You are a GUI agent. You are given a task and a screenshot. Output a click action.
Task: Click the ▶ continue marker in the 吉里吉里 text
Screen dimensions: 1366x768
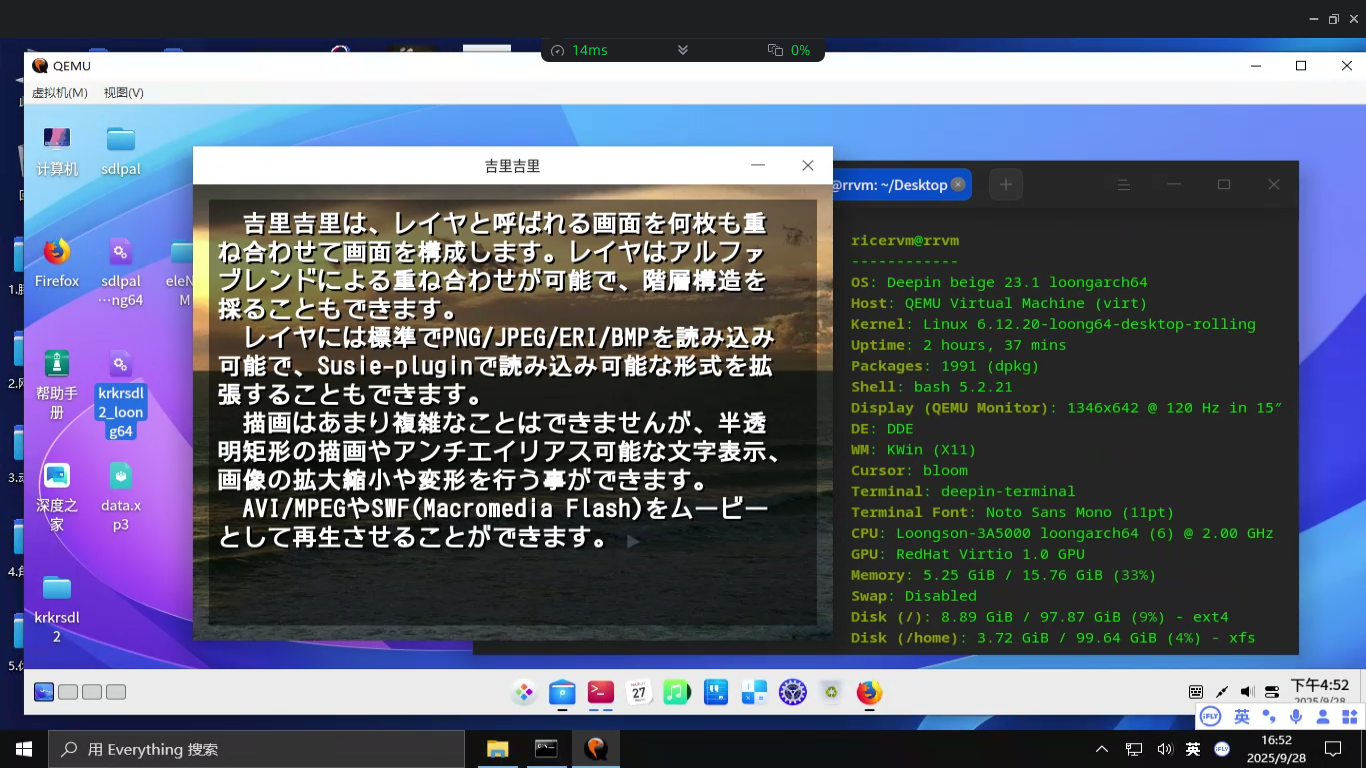[x=632, y=542]
